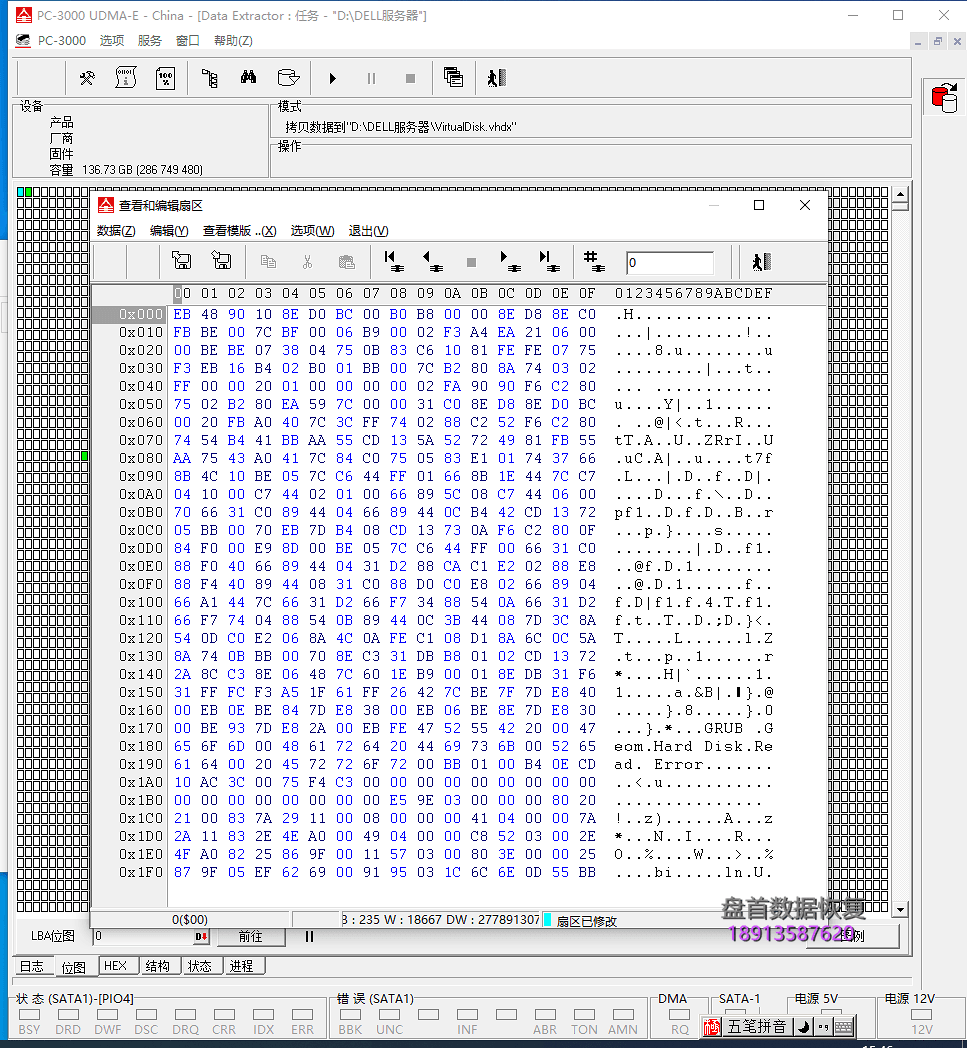
Task: Click the exit running-man icon in main toolbar
Action: pyautogui.click(x=497, y=78)
